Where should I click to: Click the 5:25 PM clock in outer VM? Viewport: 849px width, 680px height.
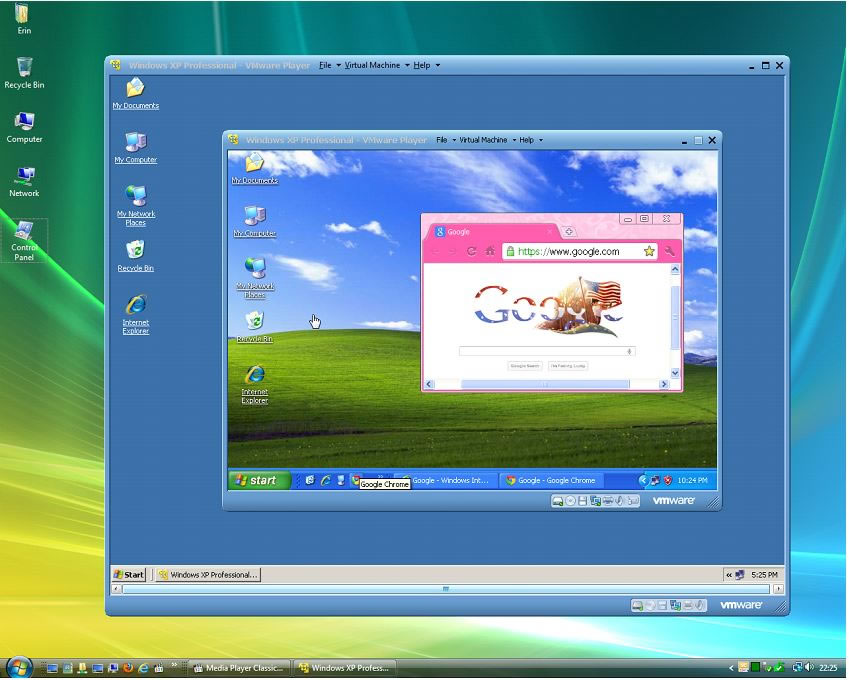click(764, 575)
